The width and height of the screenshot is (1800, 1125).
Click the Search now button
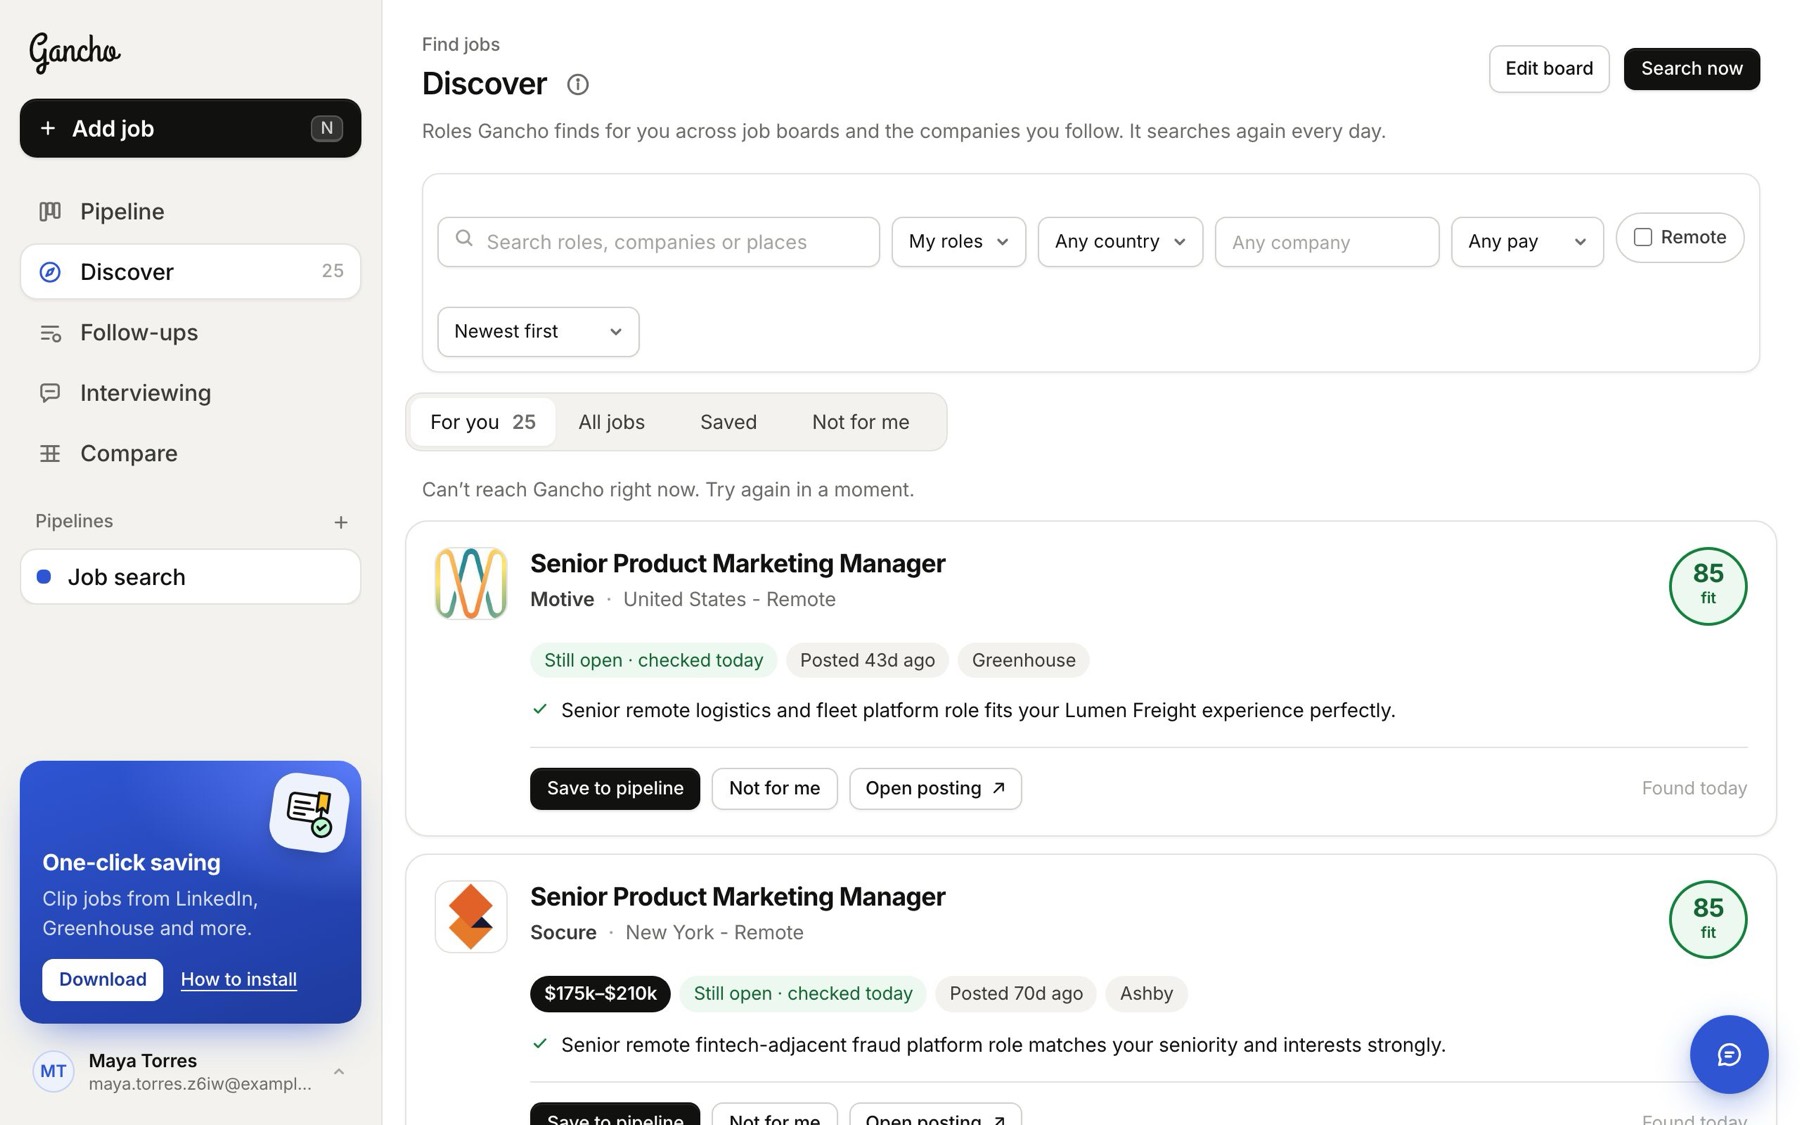pos(1691,69)
